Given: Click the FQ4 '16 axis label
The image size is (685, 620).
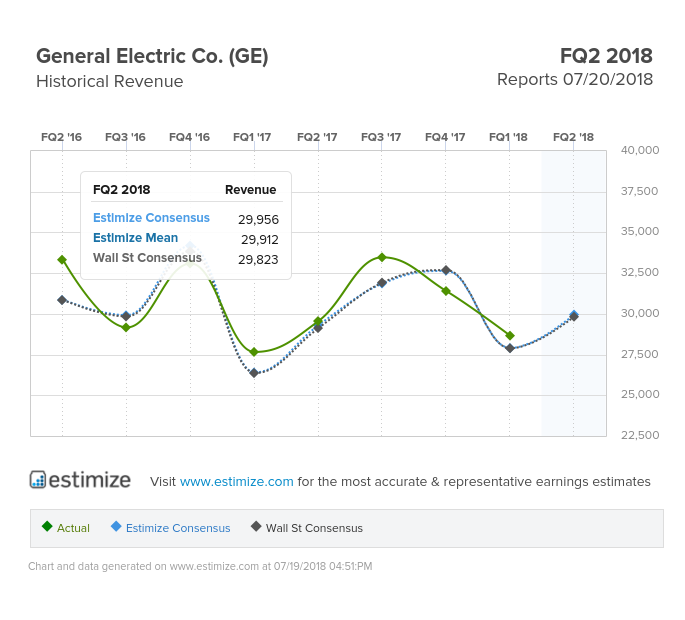Looking at the screenshot, I should 190,137.
